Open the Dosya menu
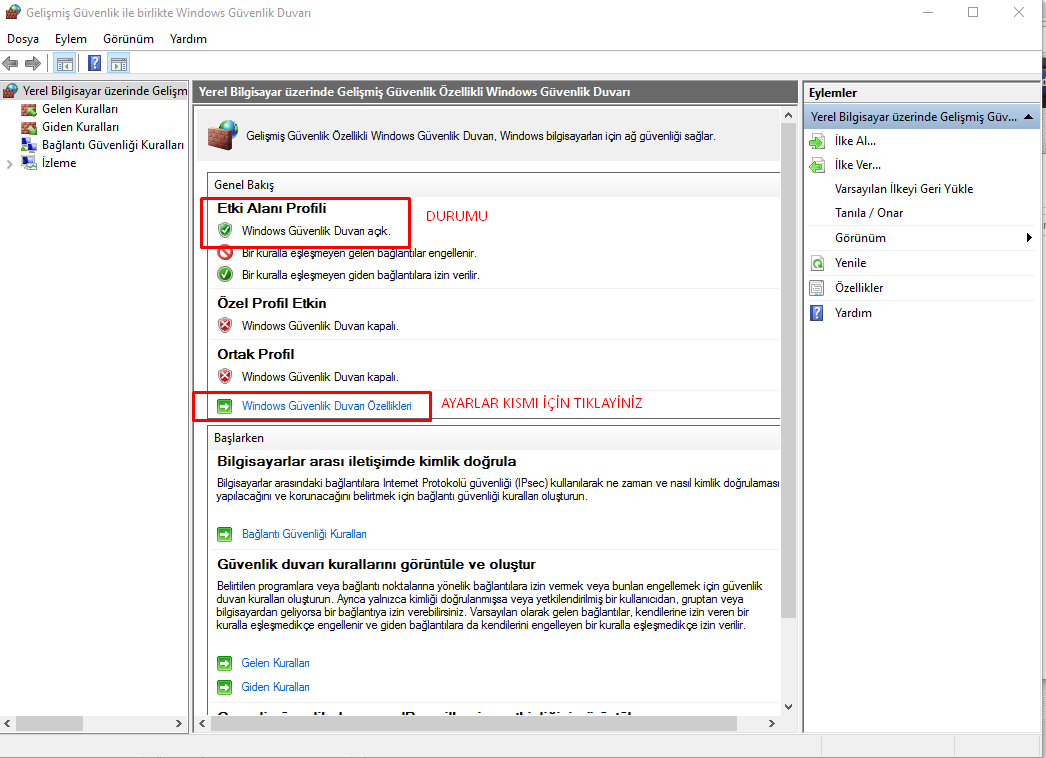This screenshot has width=1046, height=758. coord(23,39)
